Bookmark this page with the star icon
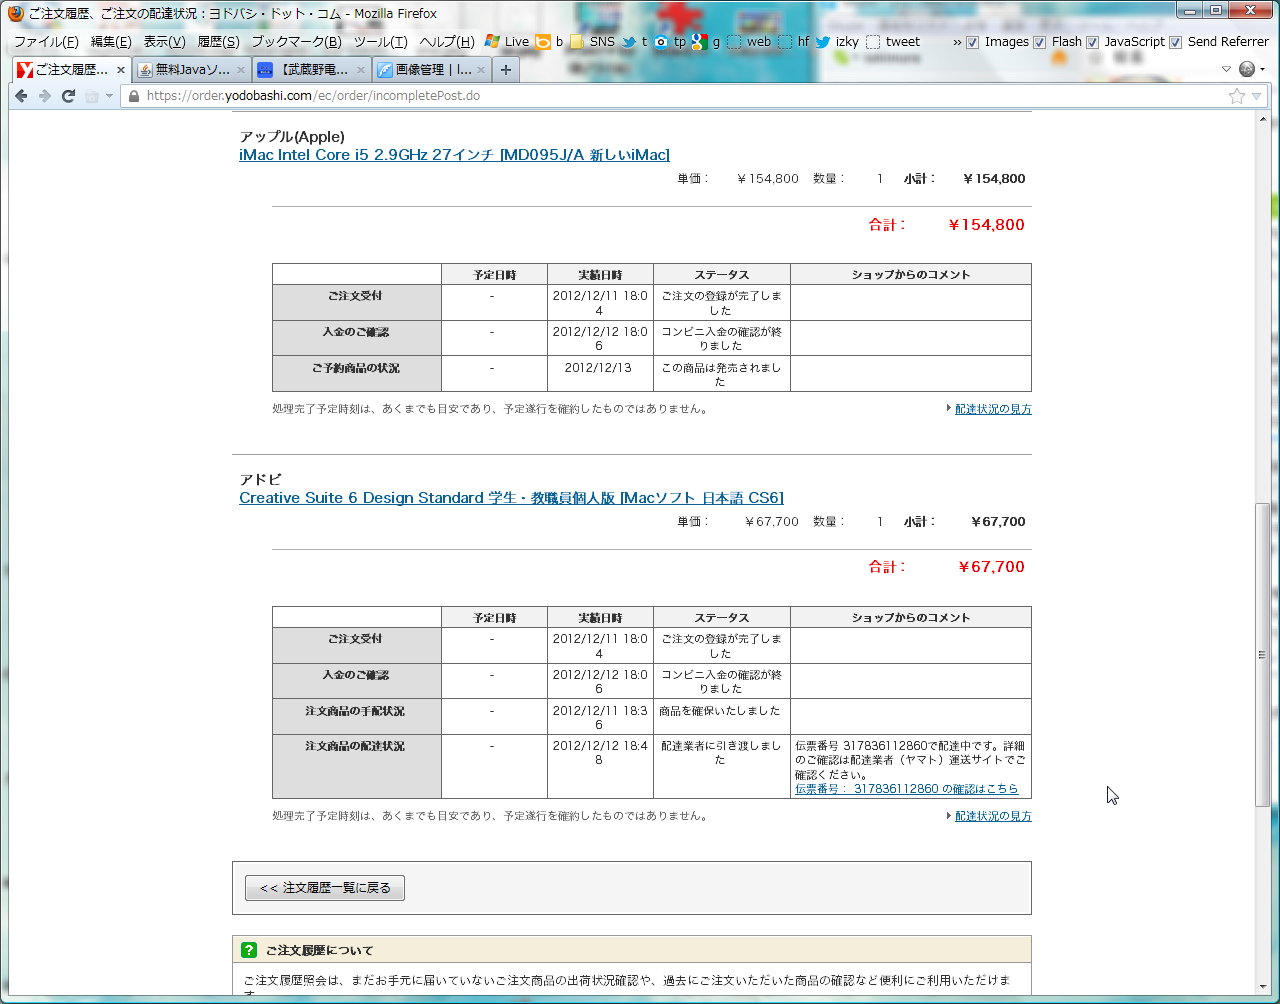The image size is (1280, 1004). click(x=1237, y=96)
